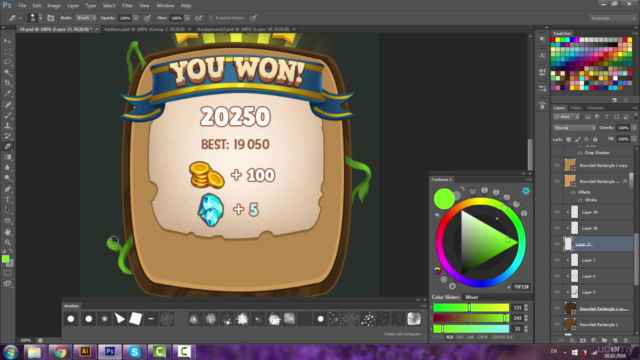The width and height of the screenshot is (640, 360).
Task: Select the Zoom tool
Action: (x=8, y=242)
